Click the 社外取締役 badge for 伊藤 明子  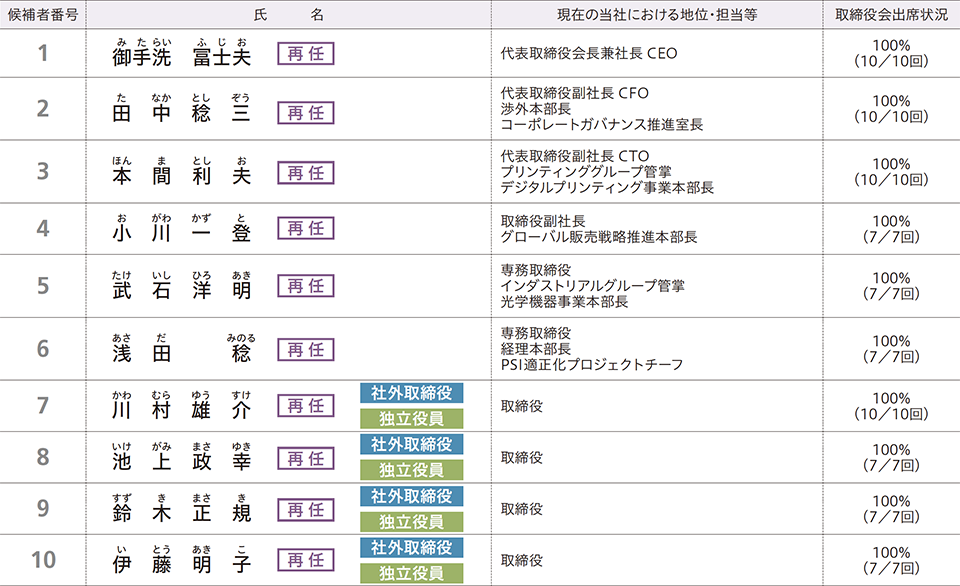coord(411,547)
